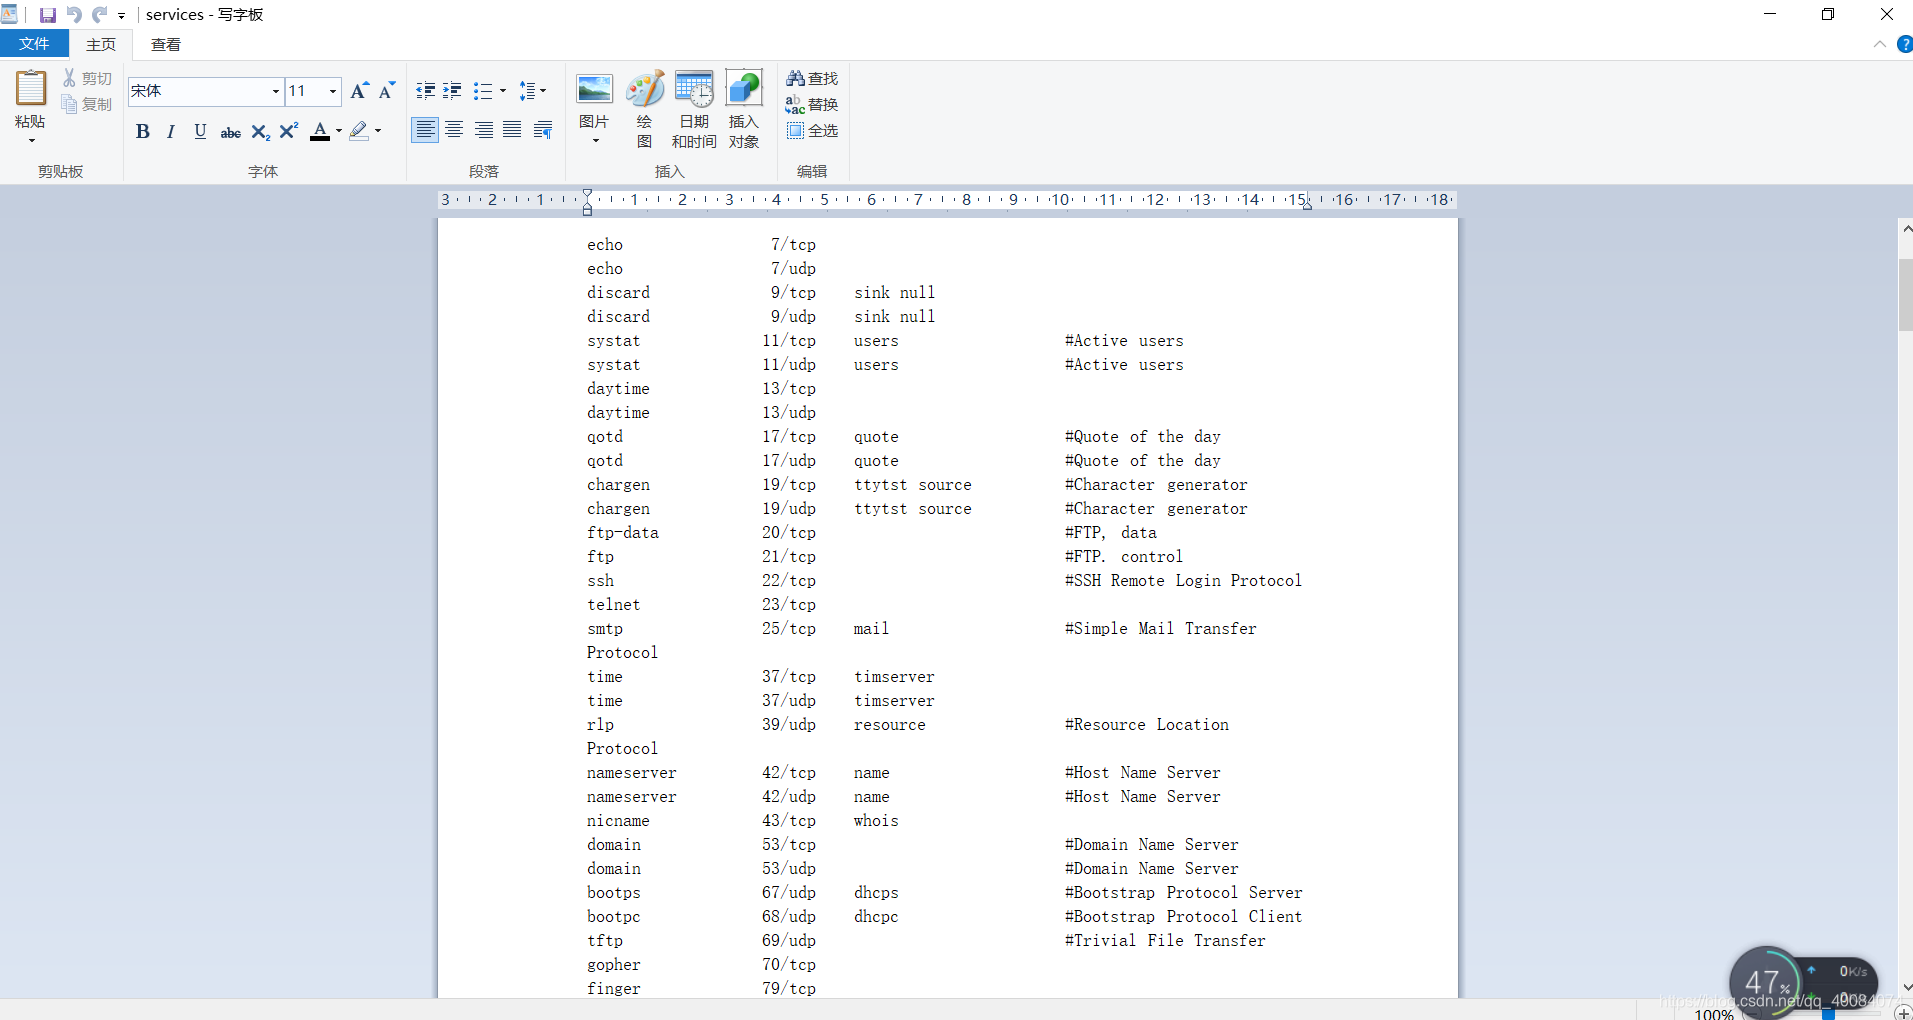Apply the text highlight color
1913x1020 pixels.
[x=359, y=131]
